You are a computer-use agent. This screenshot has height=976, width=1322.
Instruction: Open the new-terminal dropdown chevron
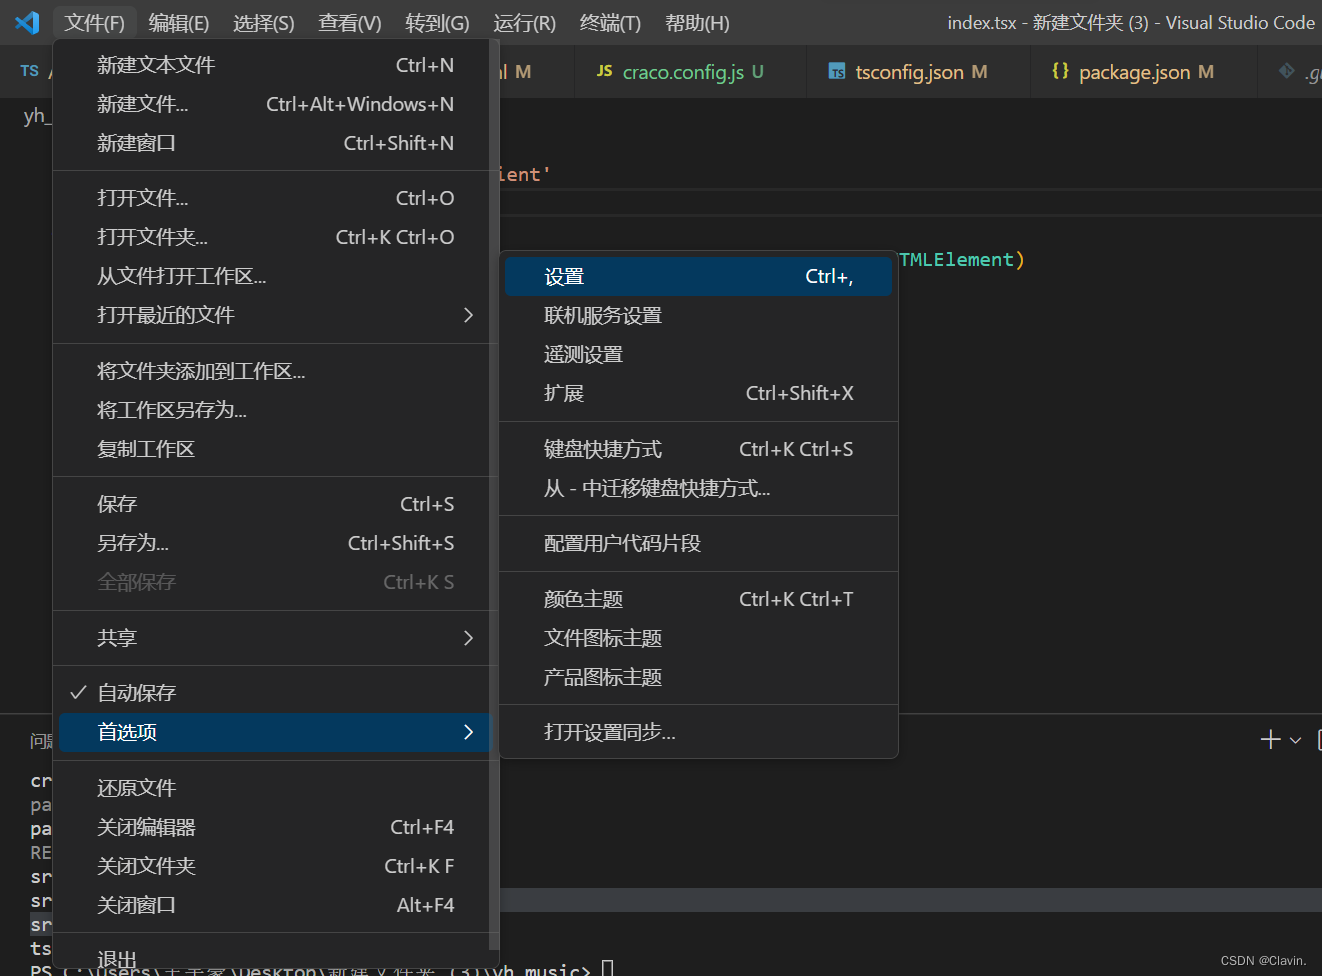pos(1295,740)
